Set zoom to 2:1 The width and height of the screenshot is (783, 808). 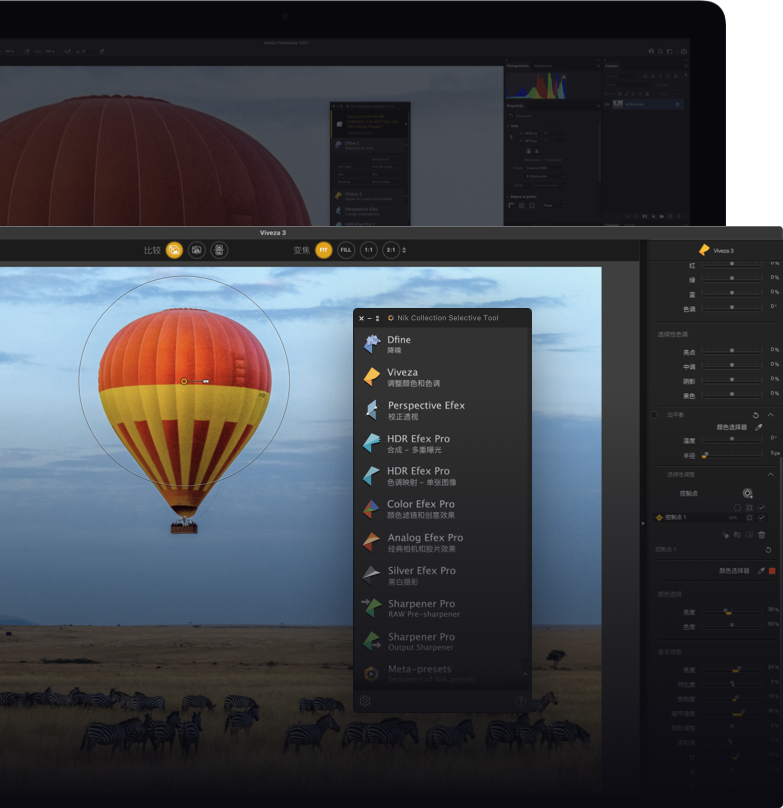pos(391,250)
